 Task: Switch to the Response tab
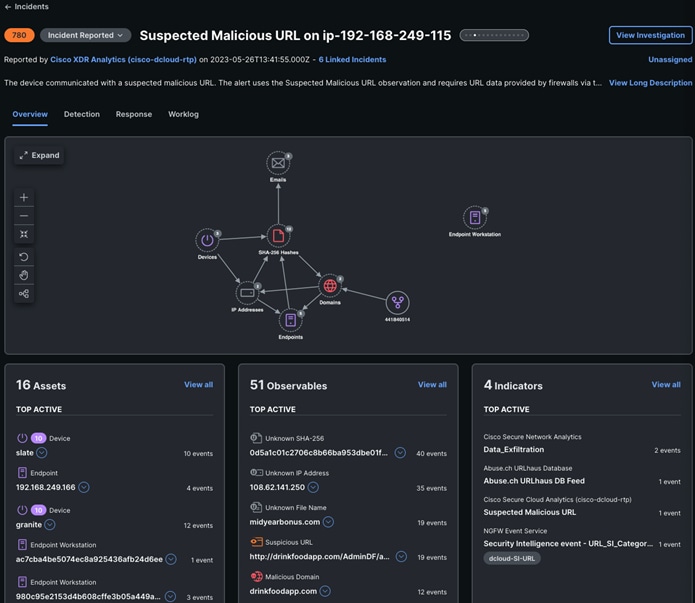134,114
